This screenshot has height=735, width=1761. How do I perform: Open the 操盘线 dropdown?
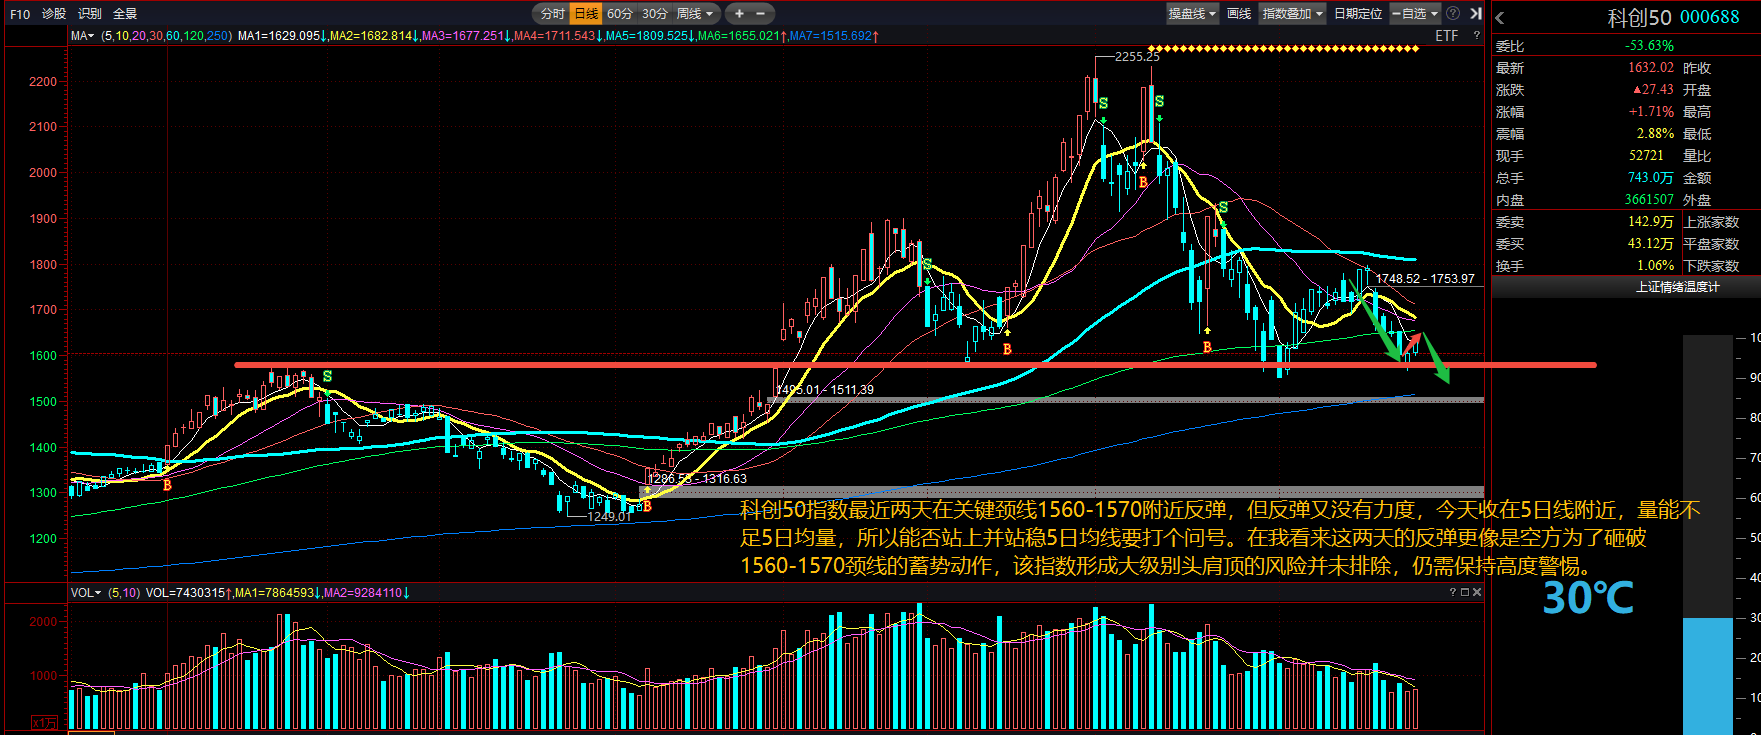[1193, 14]
